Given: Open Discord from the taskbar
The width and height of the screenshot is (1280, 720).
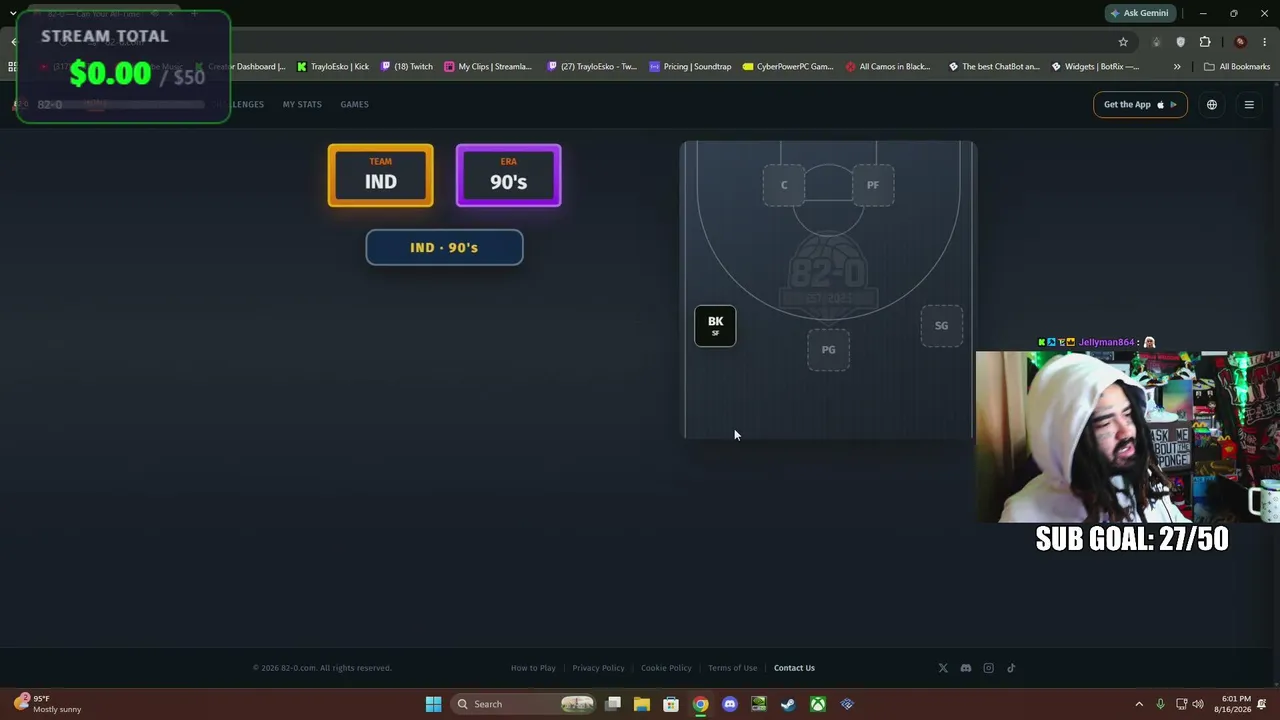Looking at the screenshot, I should click(x=730, y=704).
